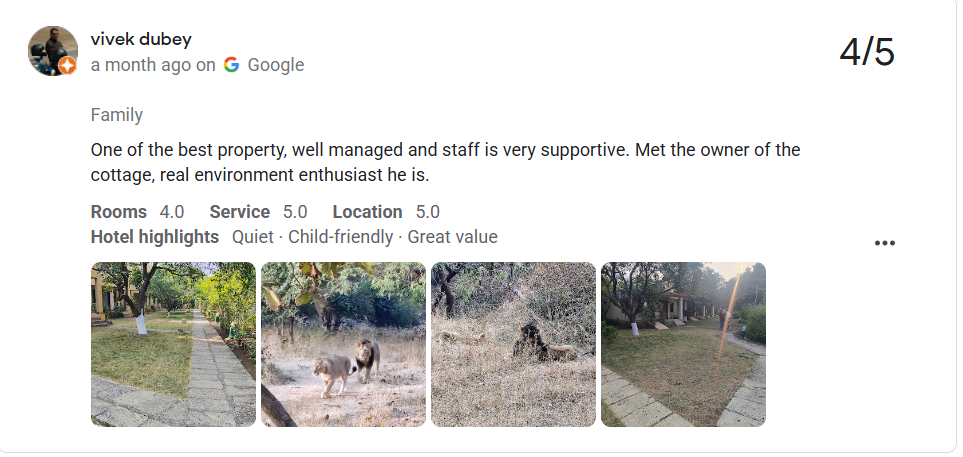Click the Location 5.0 rating
Image resolution: width=963 pixels, height=457 pixels.
point(386,212)
